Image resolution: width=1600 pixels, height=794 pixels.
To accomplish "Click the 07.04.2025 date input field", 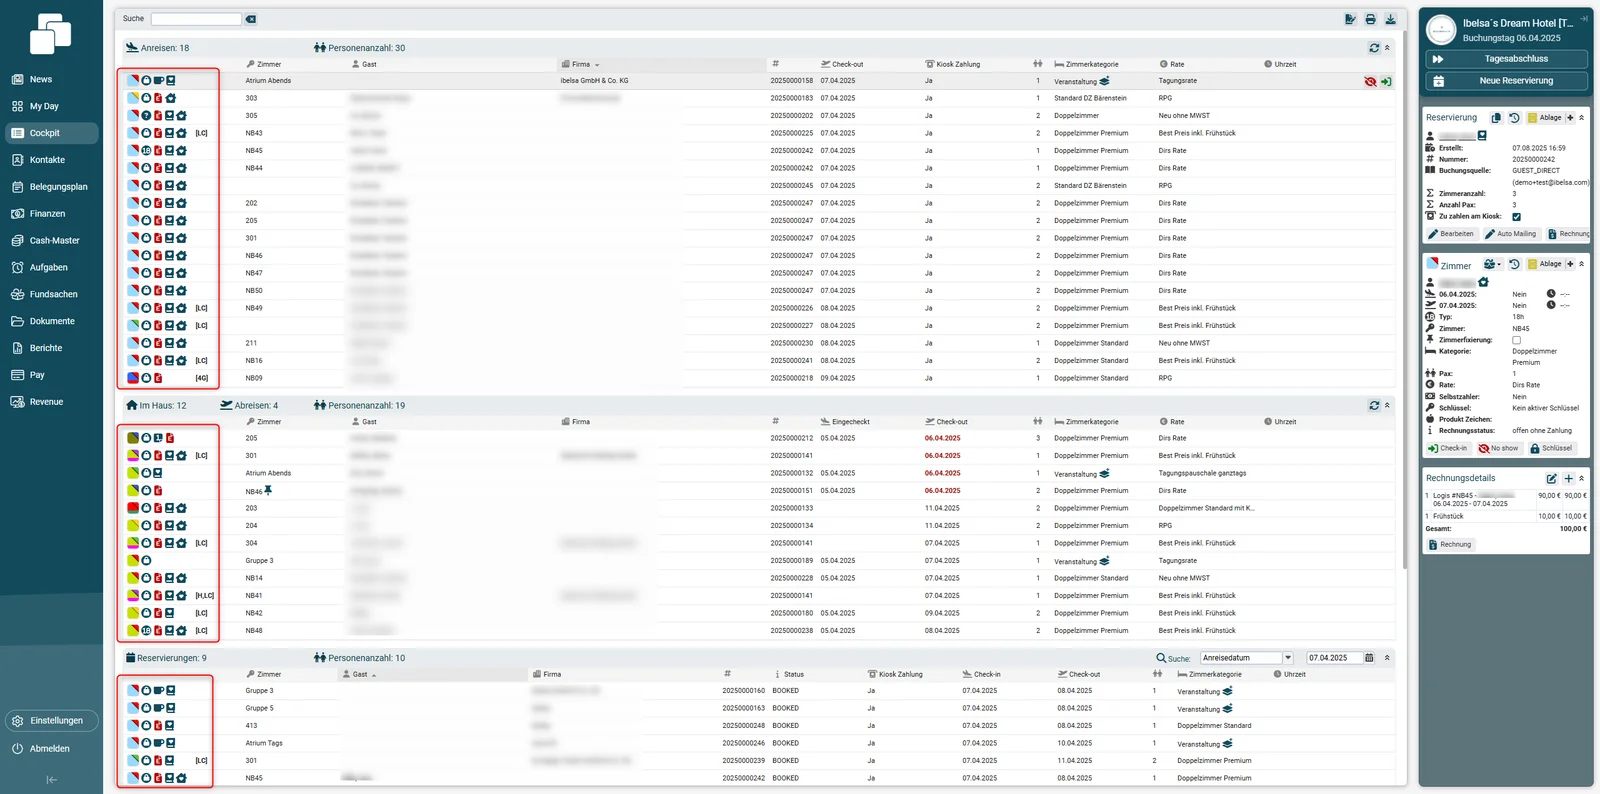I will point(1333,658).
